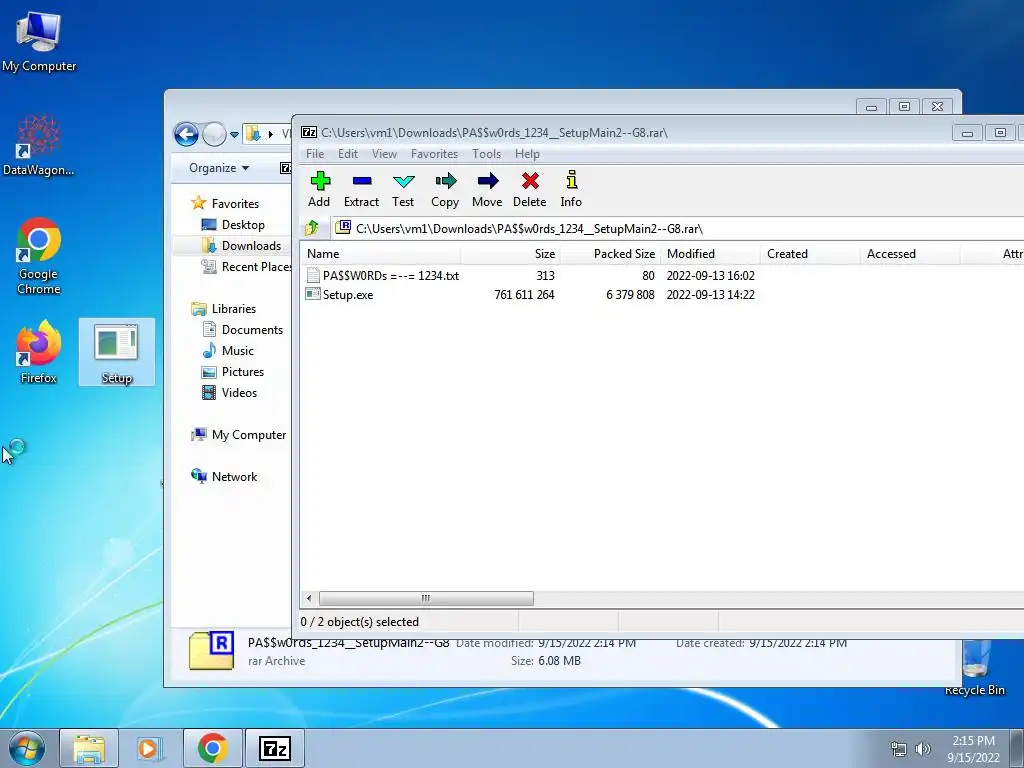
Task: Sort by Size column header
Action: click(x=511, y=253)
